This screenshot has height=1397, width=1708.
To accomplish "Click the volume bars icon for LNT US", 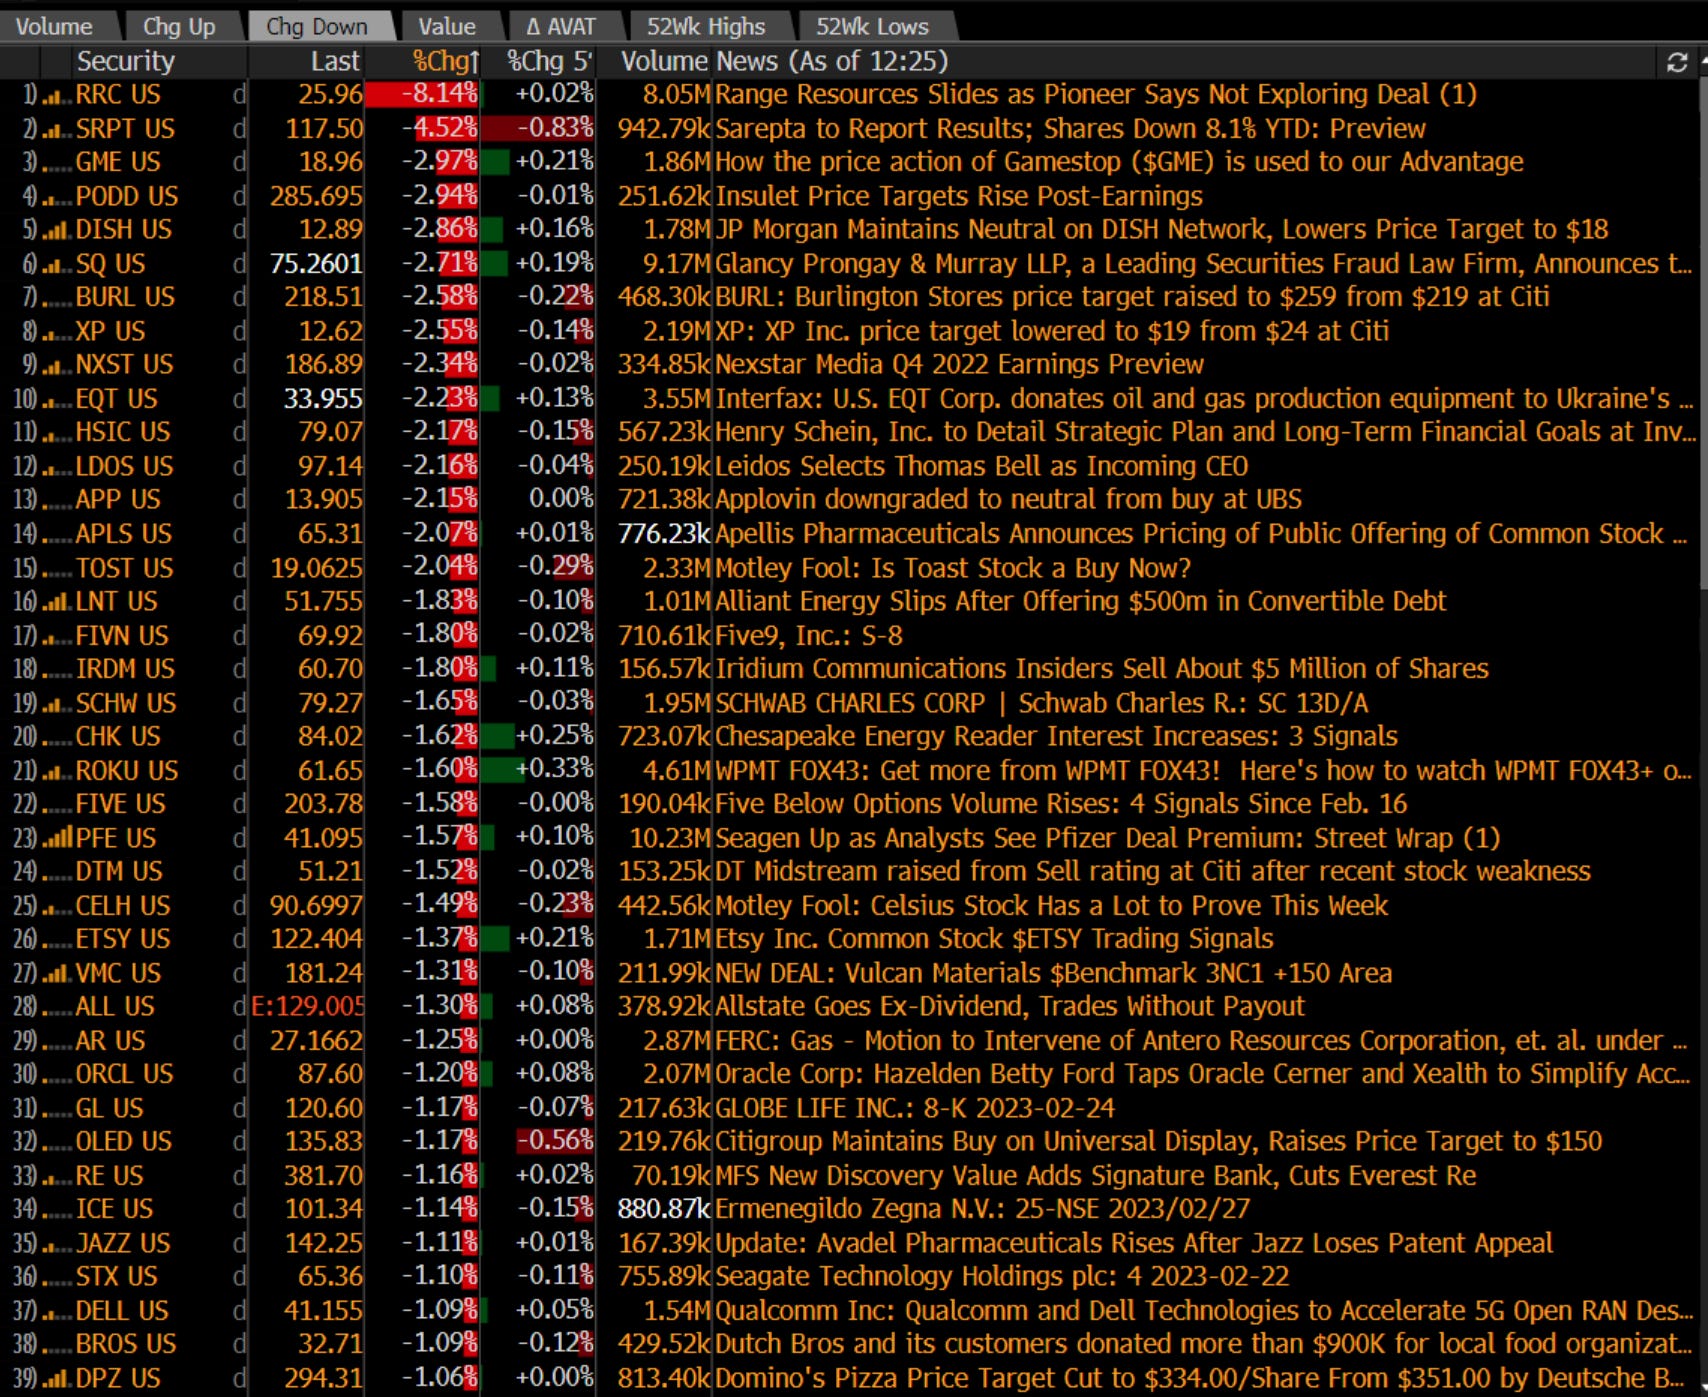I will click(57, 603).
